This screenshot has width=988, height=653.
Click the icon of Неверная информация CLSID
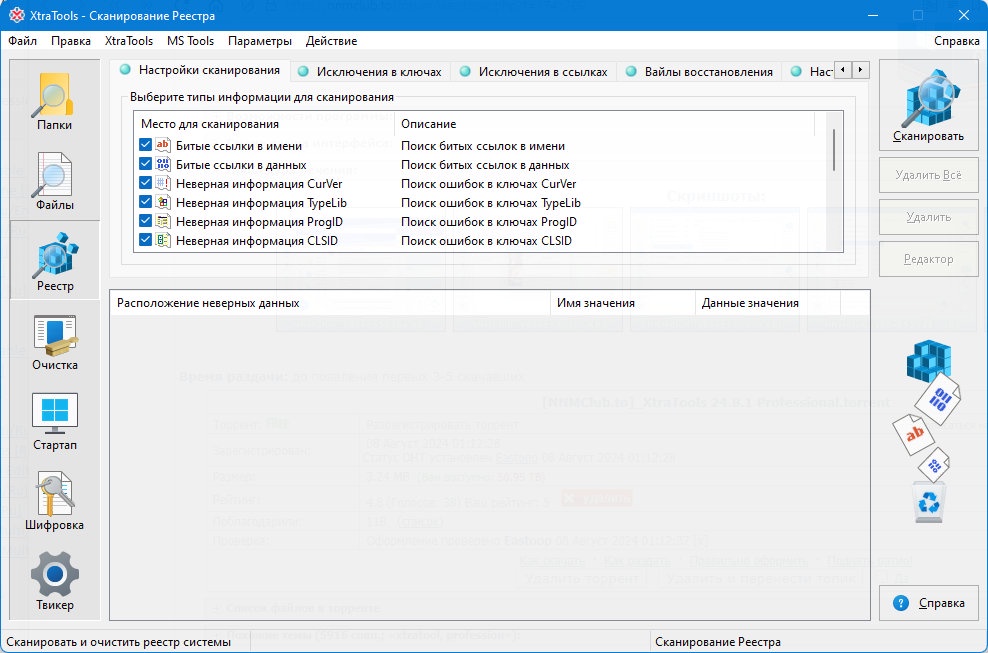(x=163, y=240)
